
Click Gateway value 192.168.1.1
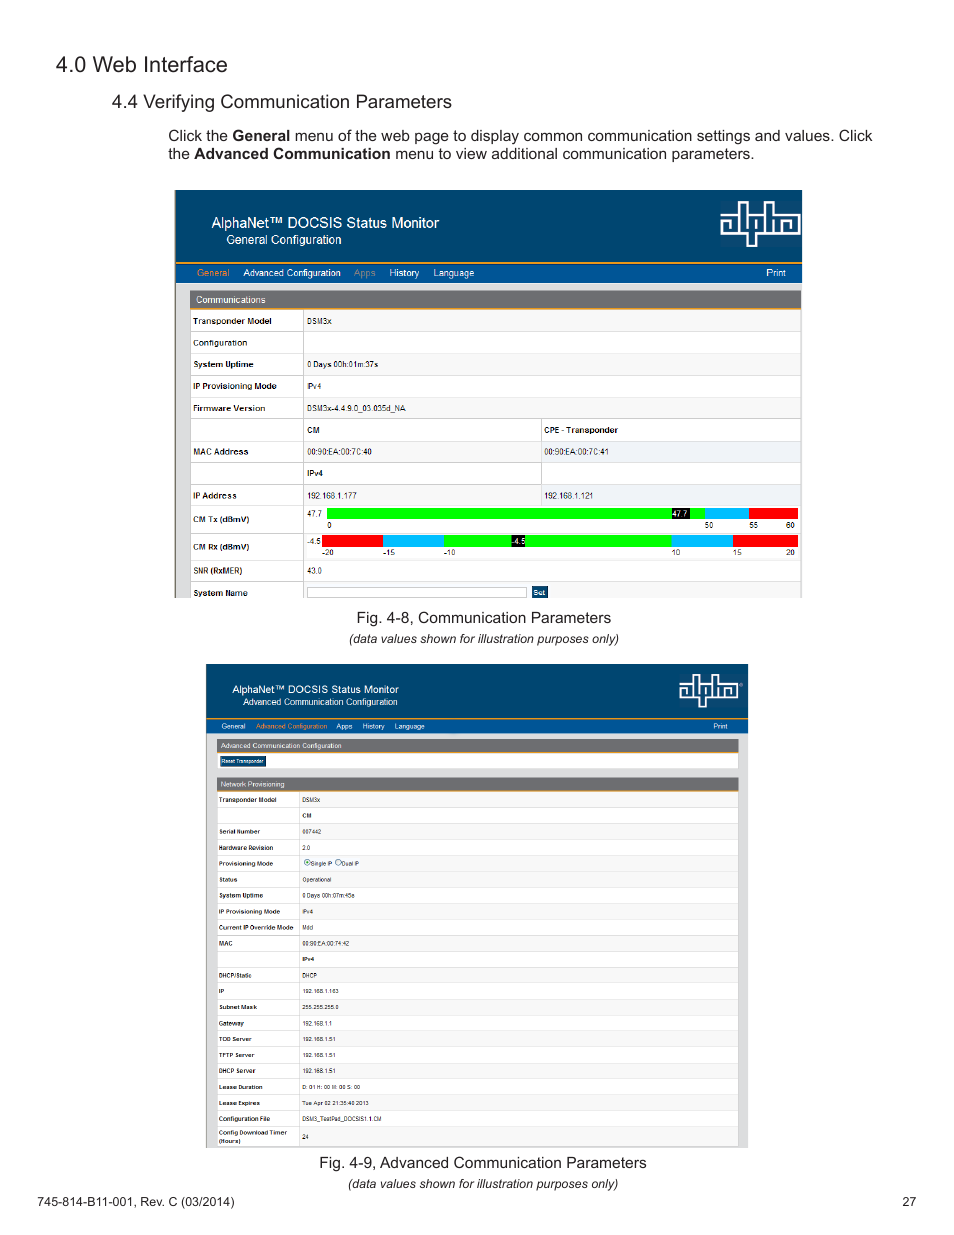317,1024
